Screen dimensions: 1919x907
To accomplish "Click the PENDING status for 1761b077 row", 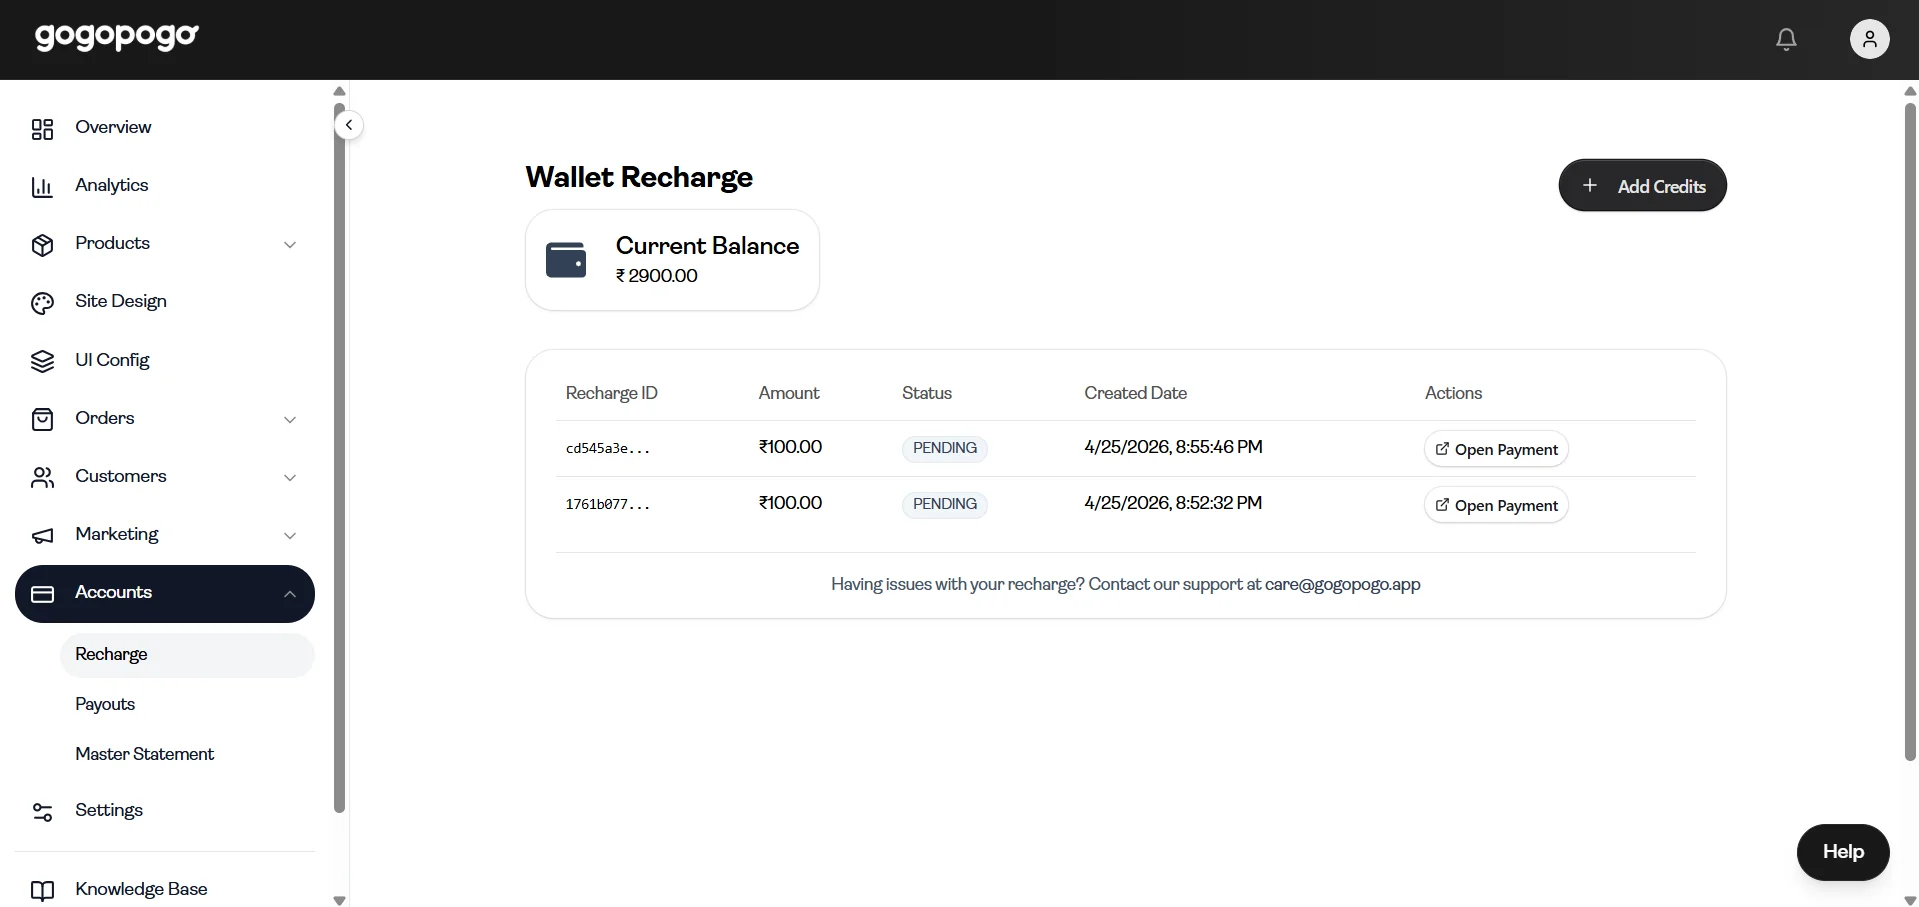I will click(x=945, y=504).
